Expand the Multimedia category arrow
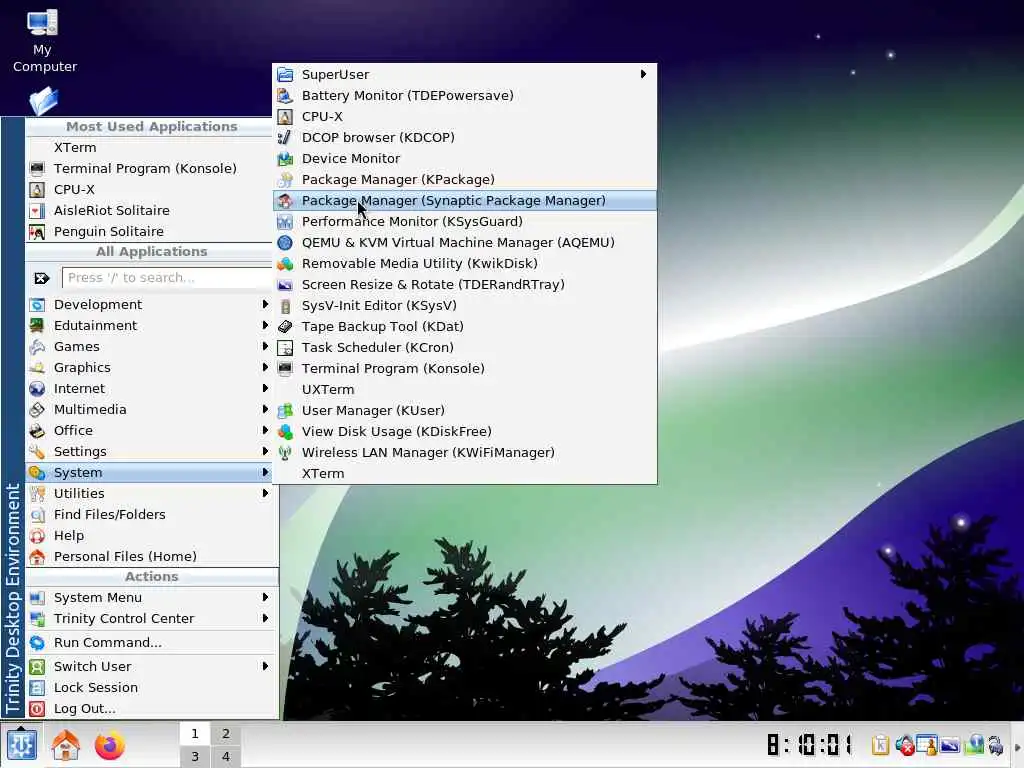The image size is (1024, 768). coord(265,409)
